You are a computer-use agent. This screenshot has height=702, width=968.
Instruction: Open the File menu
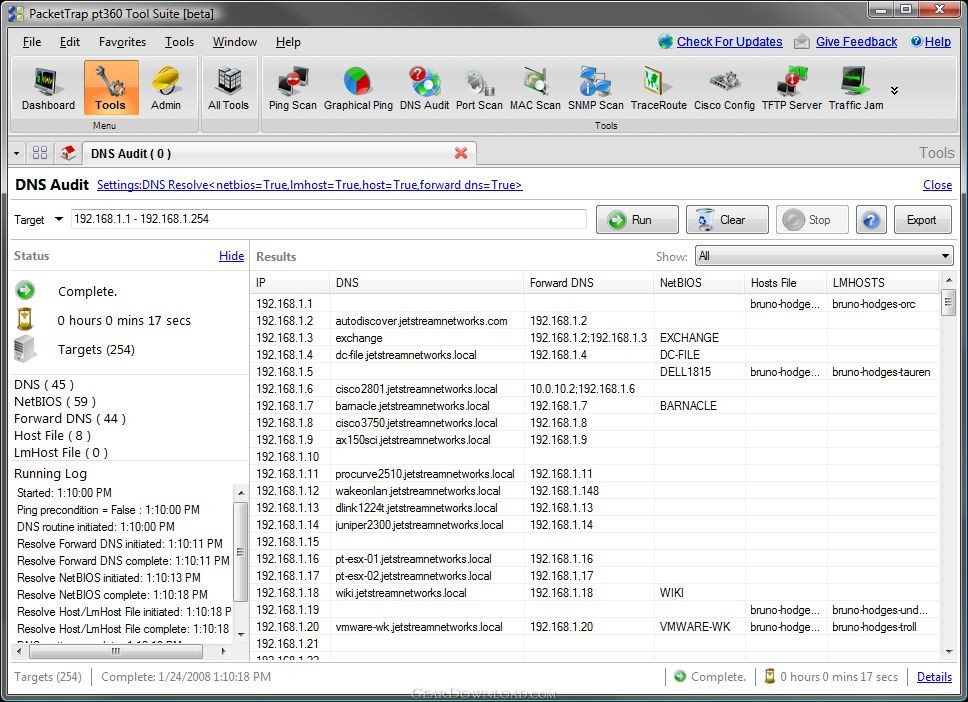tap(32, 42)
